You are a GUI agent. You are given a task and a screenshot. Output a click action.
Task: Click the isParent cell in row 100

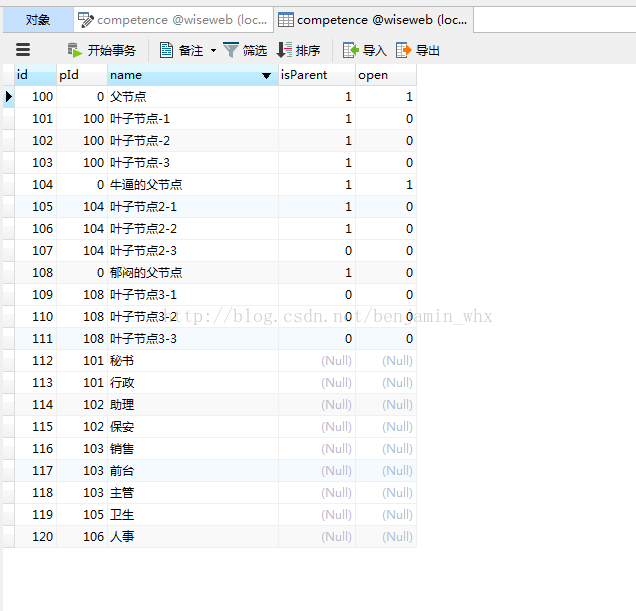tap(317, 97)
